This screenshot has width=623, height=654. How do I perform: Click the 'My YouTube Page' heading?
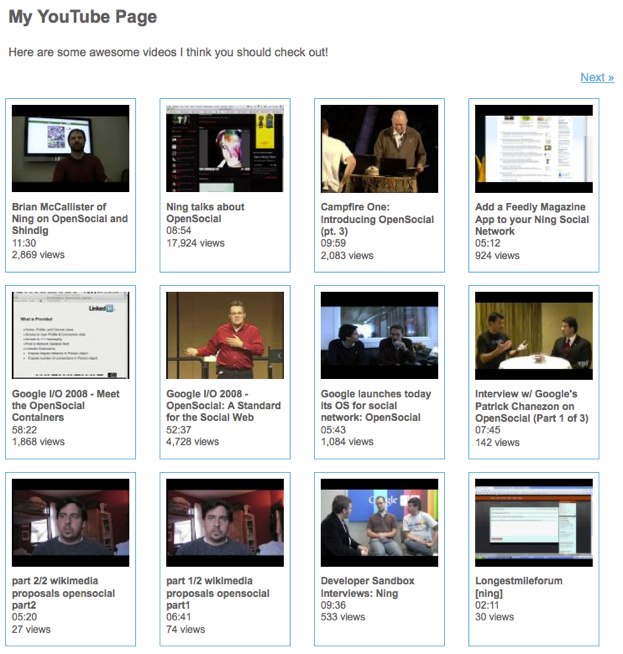(83, 17)
